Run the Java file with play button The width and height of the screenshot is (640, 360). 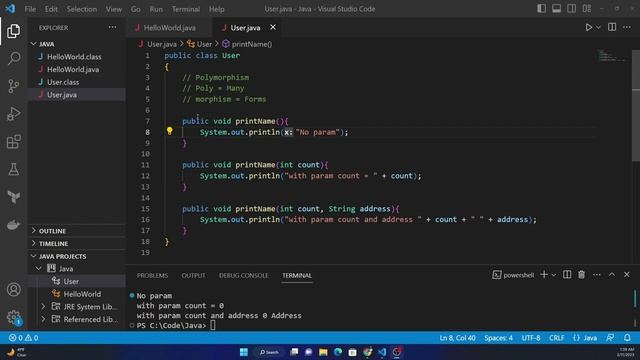588,27
